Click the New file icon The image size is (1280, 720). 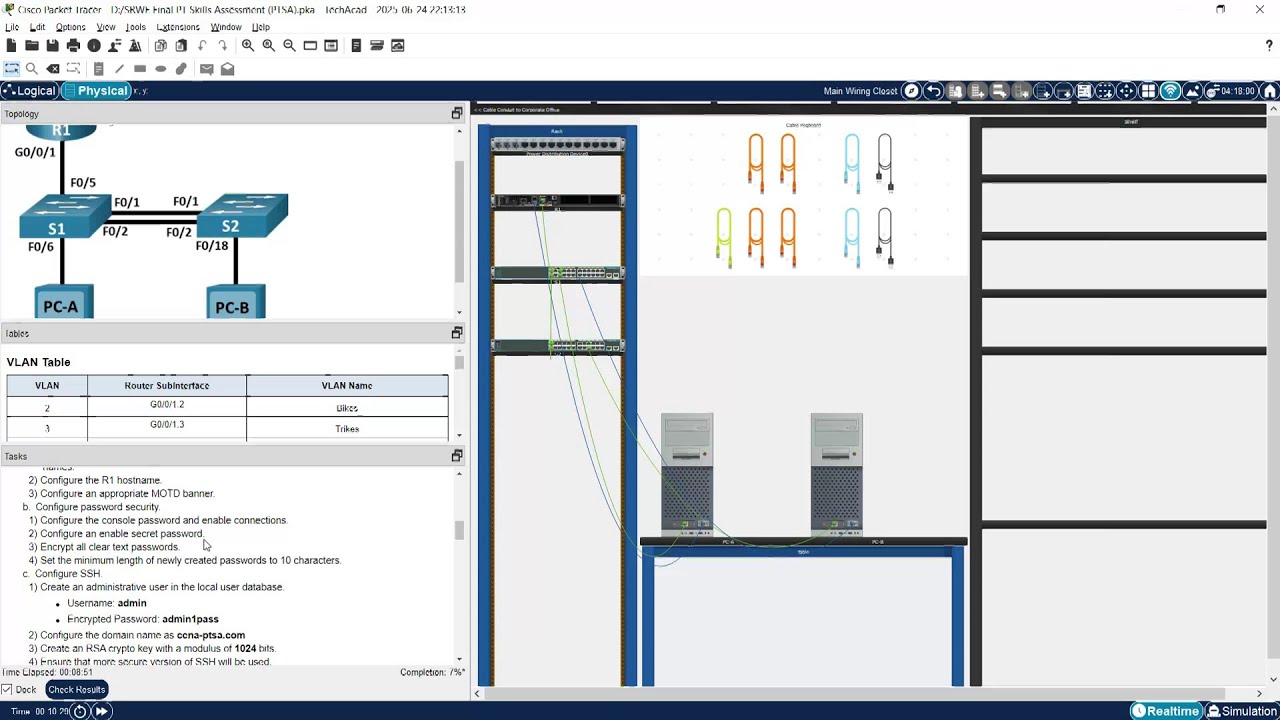[11, 45]
